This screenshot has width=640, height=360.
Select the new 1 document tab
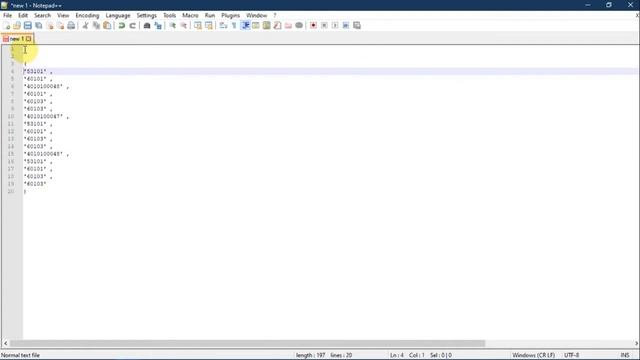[x=17, y=39]
